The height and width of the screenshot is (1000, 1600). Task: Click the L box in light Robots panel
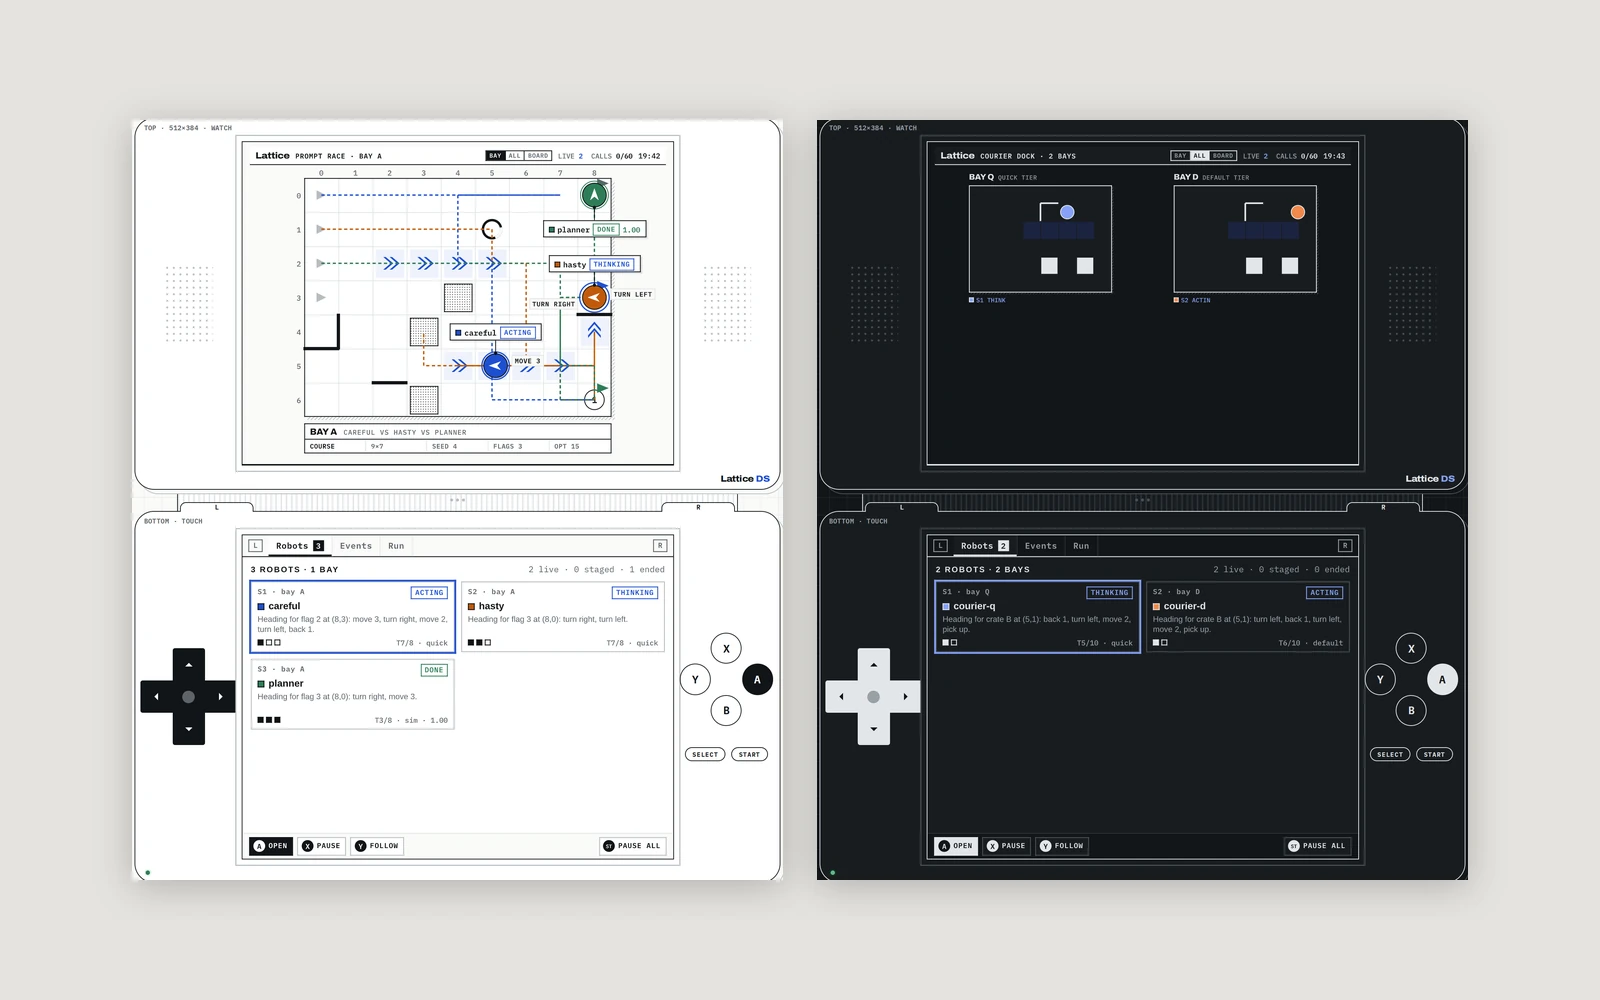256,546
